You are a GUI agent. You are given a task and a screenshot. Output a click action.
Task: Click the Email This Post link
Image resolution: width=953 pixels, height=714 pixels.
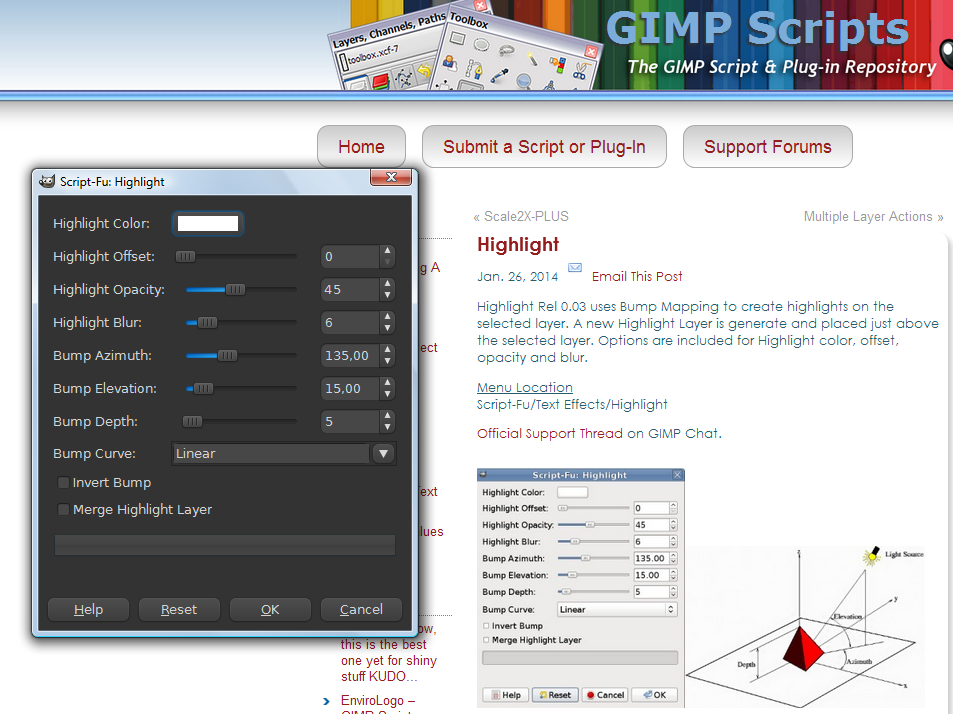[637, 276]
